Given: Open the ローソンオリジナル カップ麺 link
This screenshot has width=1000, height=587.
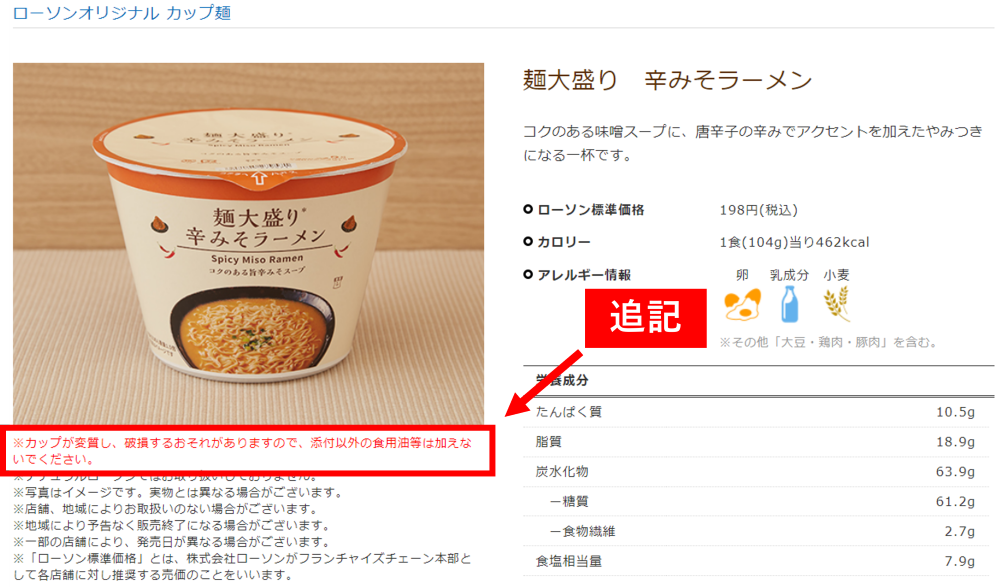Looking at the screenshot, I should tap(122, 13).
